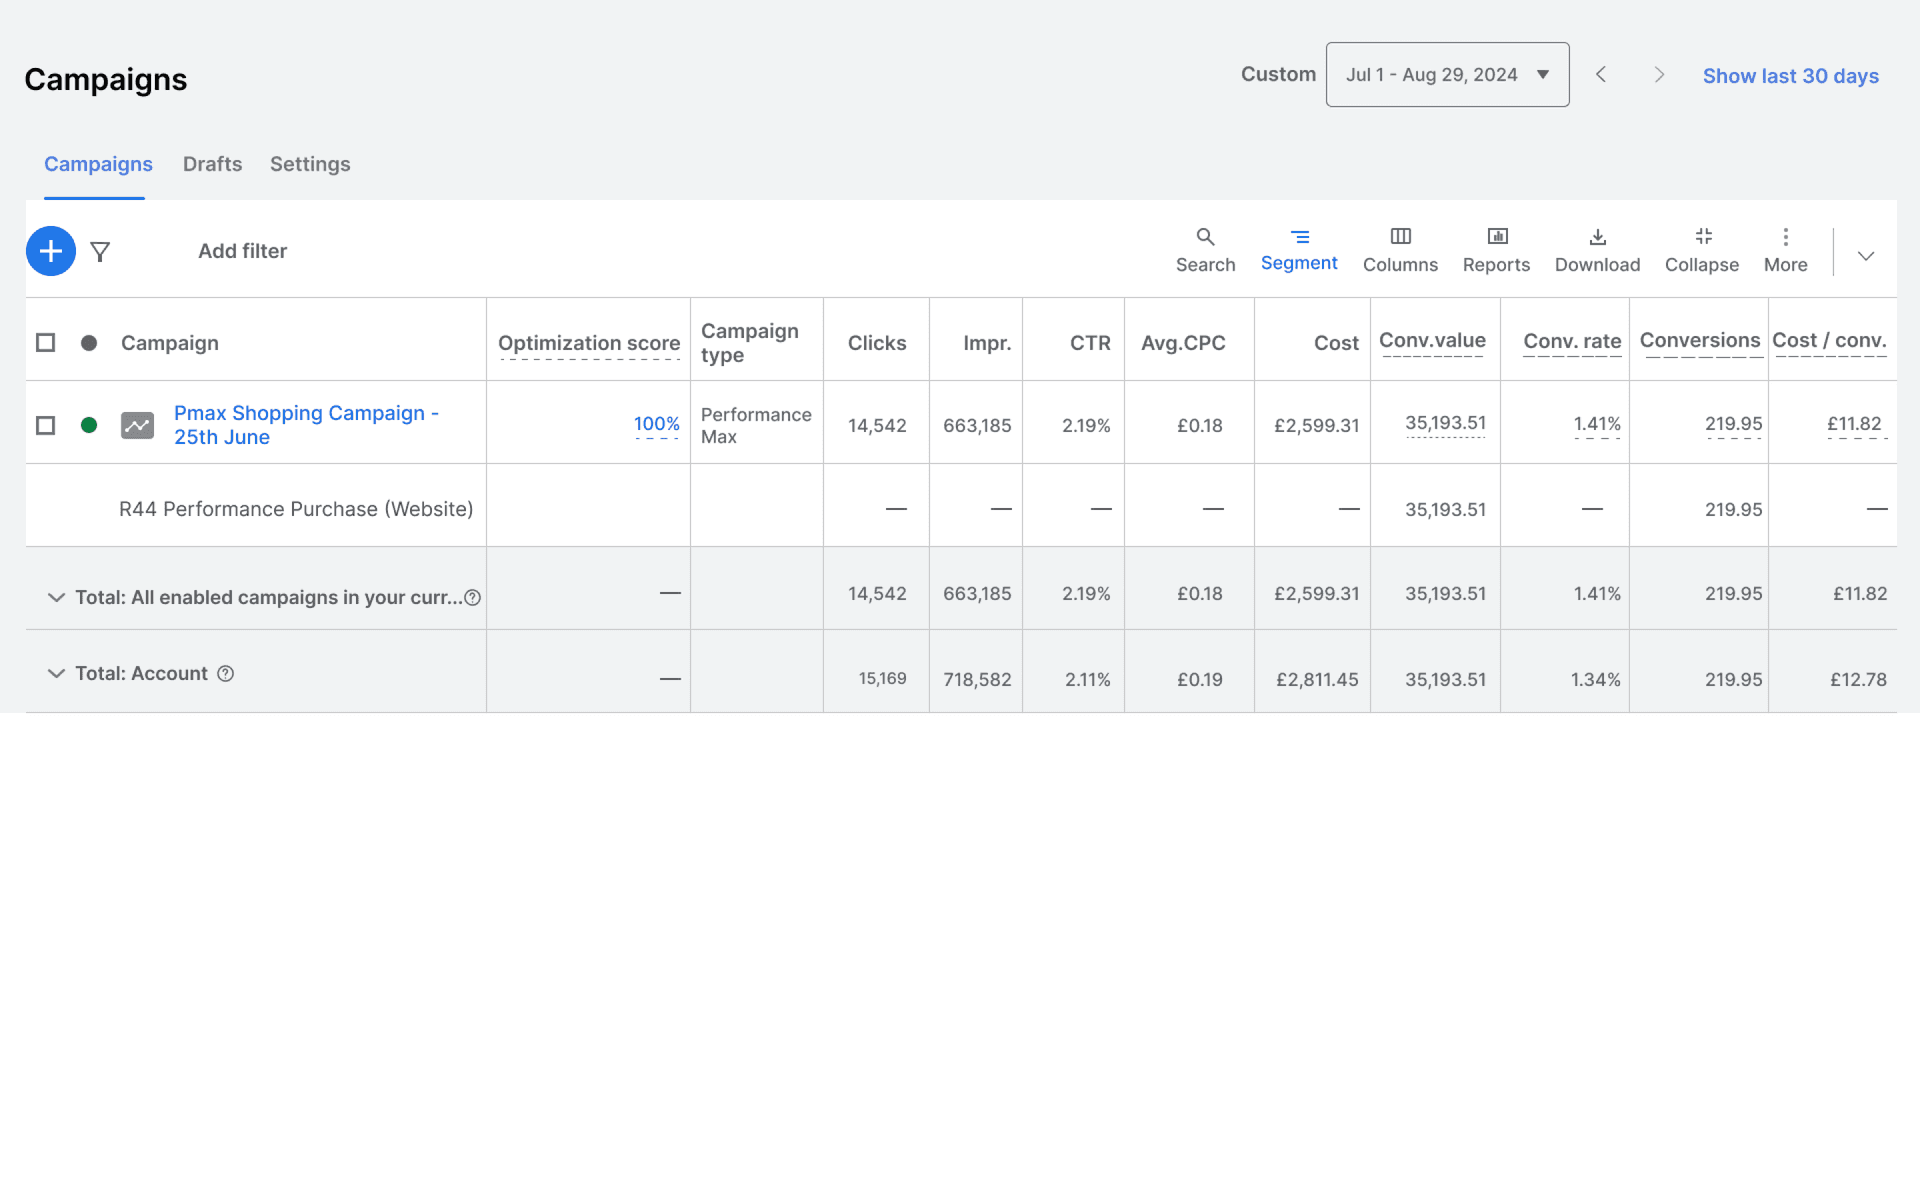Expand the toolbar chevron at far right
Image resolution: width=1920 pixels, height=1178 pixels.
click(x=1866, y=256)
